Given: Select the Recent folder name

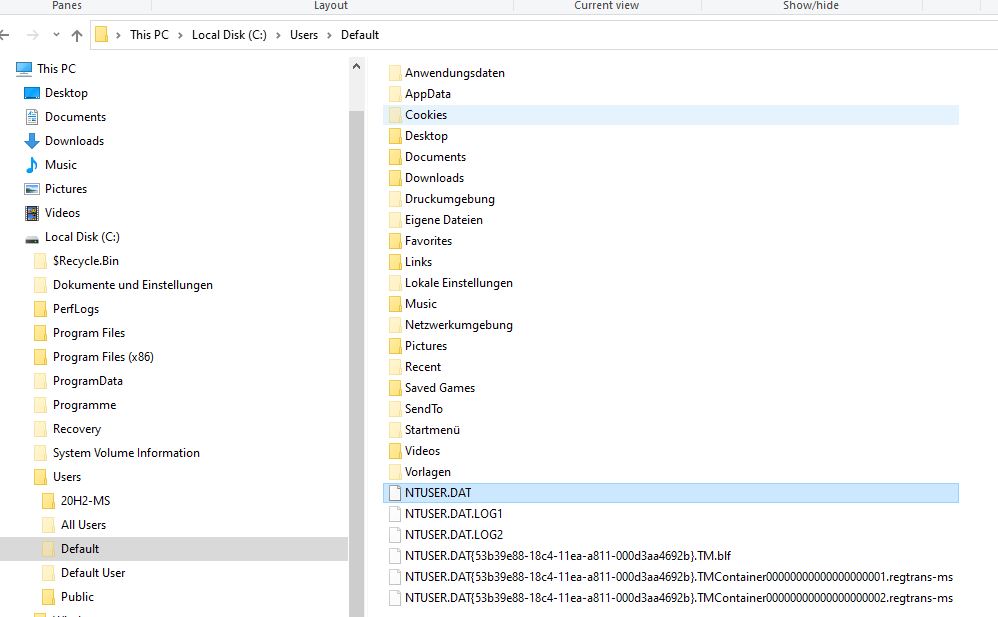Looking at the screenshot, I should click(x=423, y=367).
